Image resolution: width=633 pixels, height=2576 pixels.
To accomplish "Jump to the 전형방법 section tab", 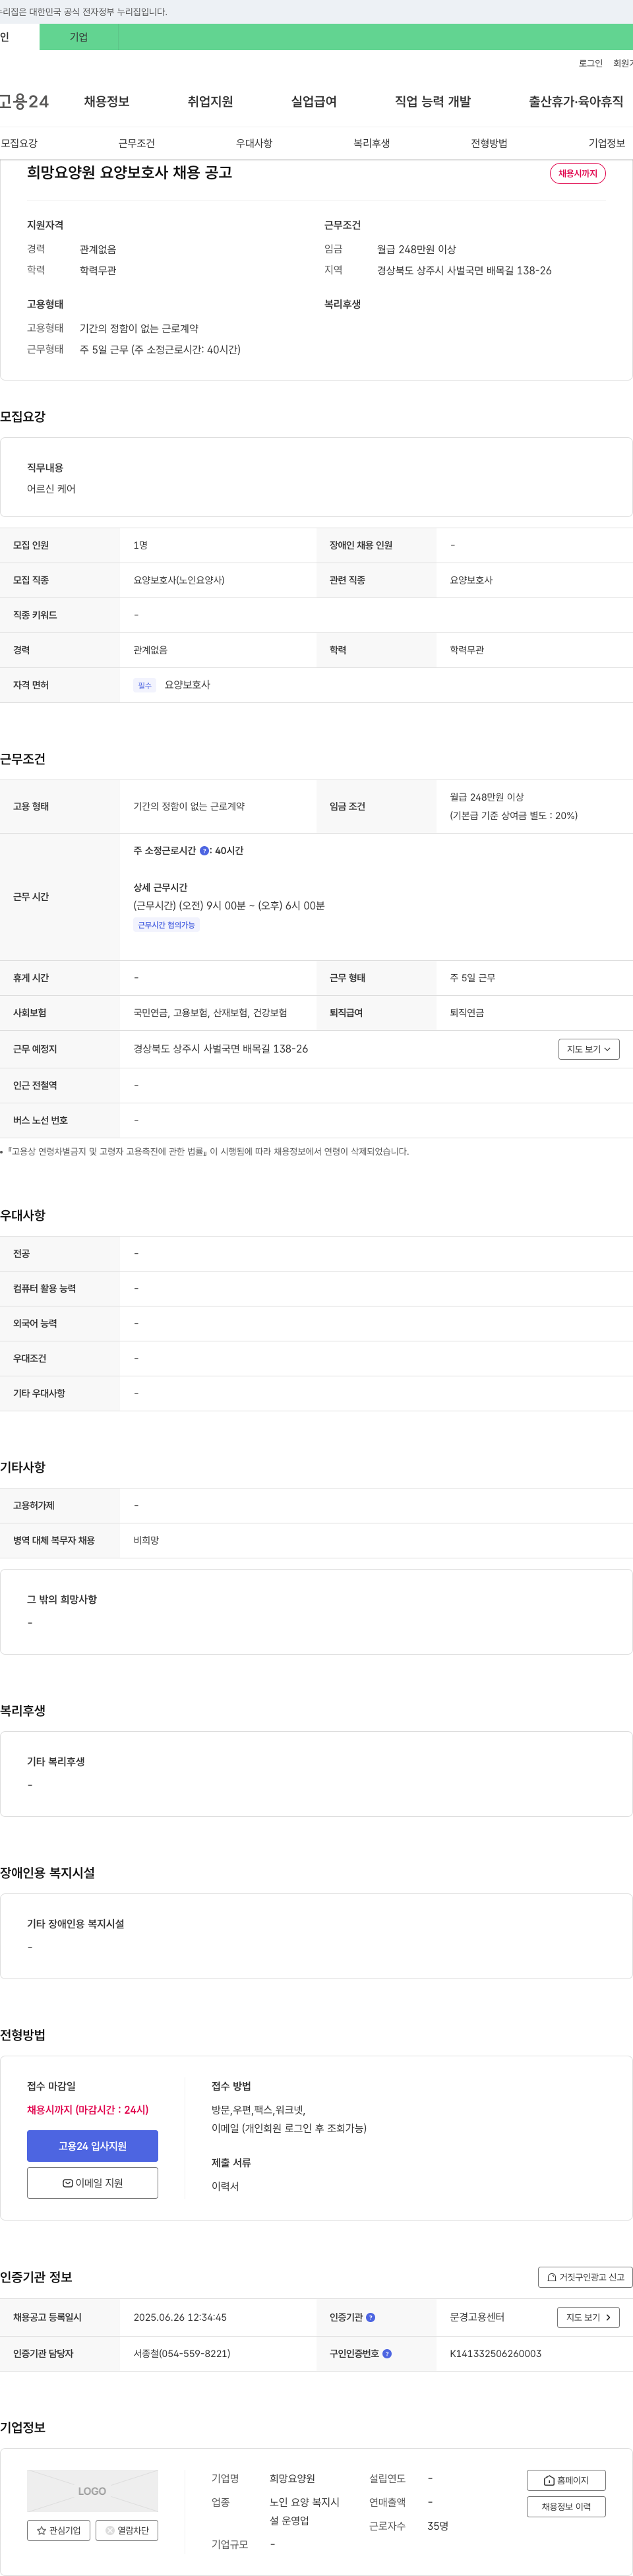I will point(489,143).
